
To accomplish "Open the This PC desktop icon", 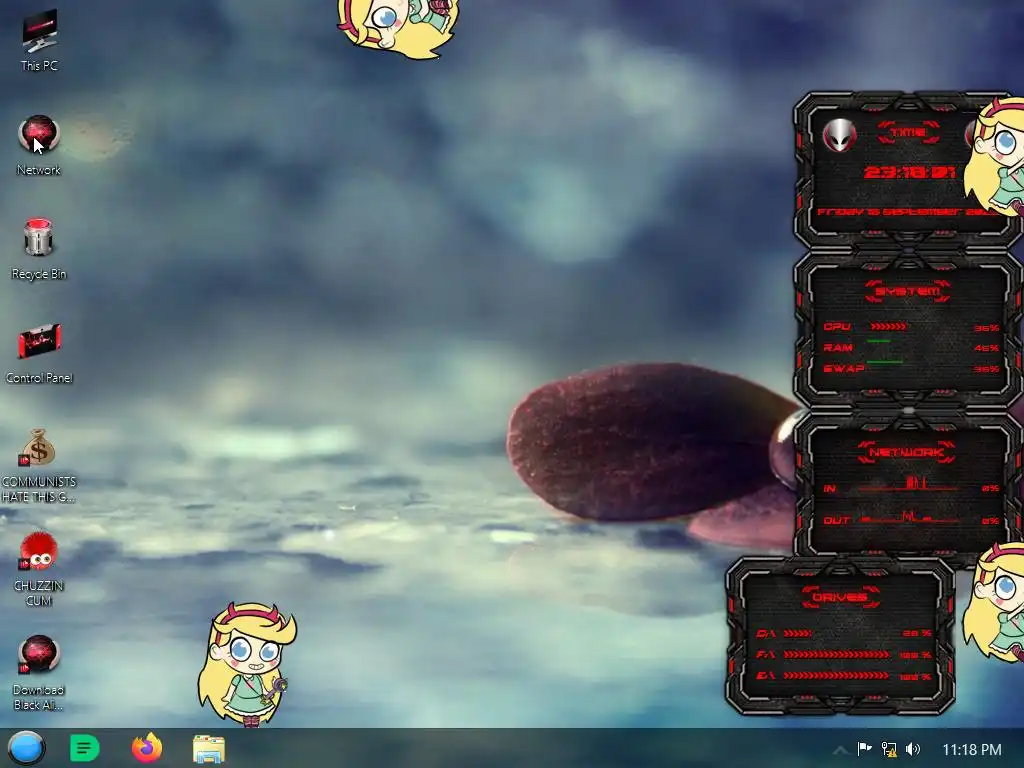I will 39,40.
